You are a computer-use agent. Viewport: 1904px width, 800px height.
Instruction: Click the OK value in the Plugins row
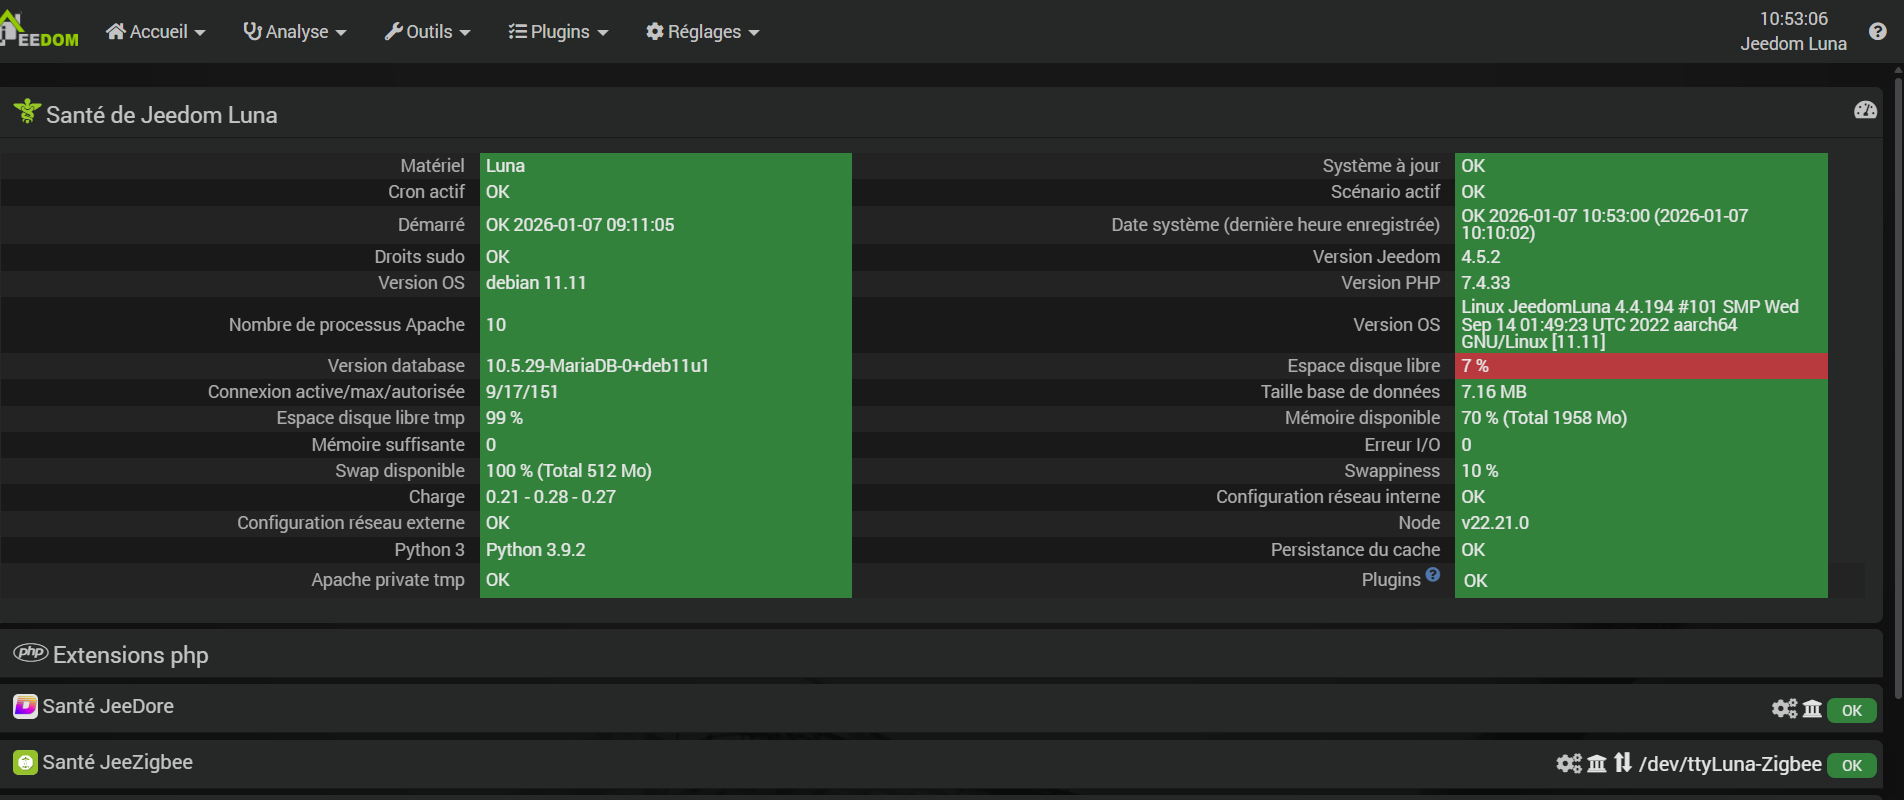[x=1476, y=581]
